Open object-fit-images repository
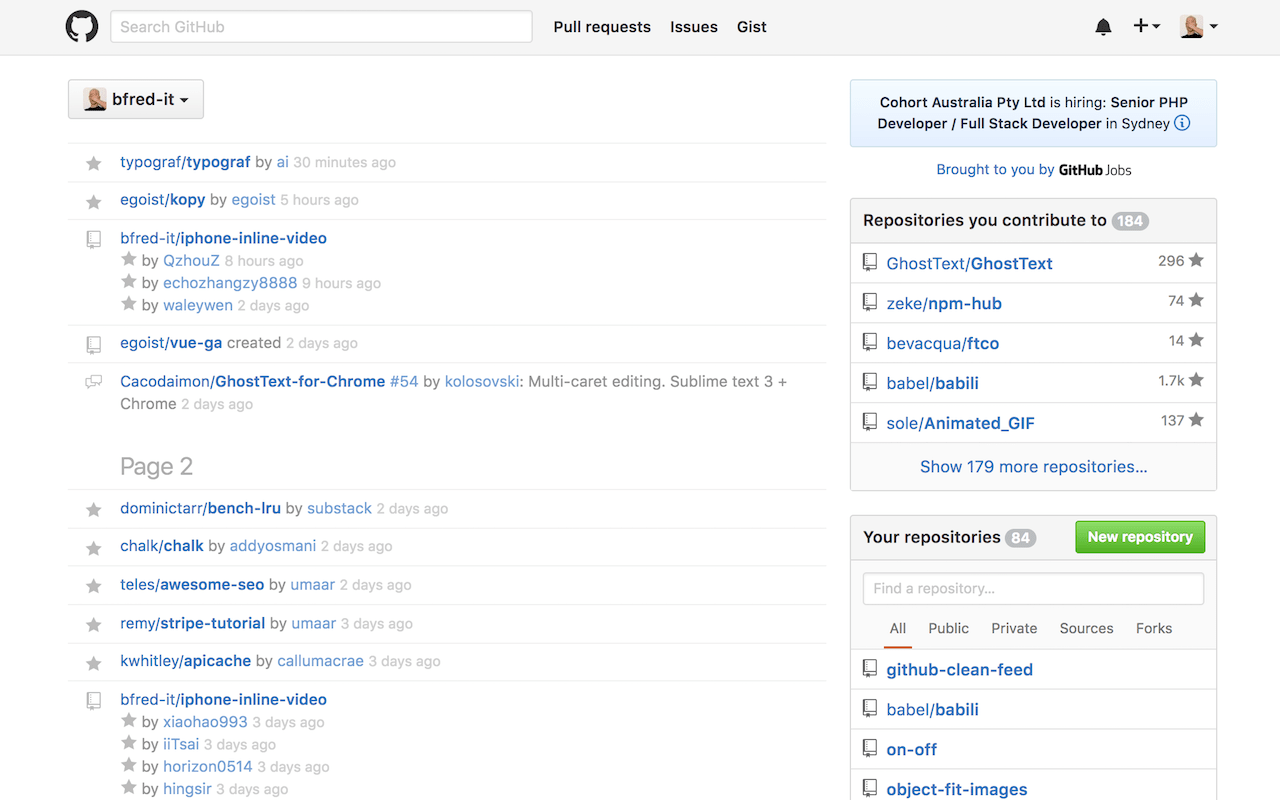The height and width of the screenshot is (800, 1280). pos(957,789)
